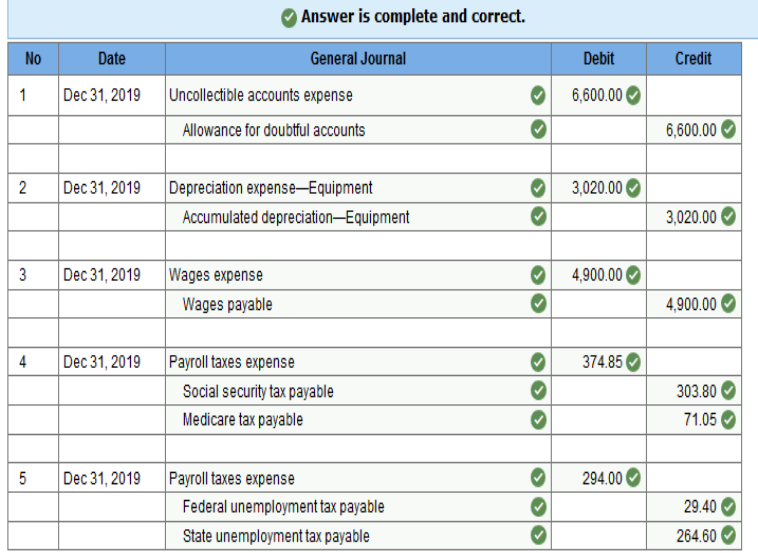Click check icon beside Wages payable account
The image size is (758, 553).
[x=538, y=304]
